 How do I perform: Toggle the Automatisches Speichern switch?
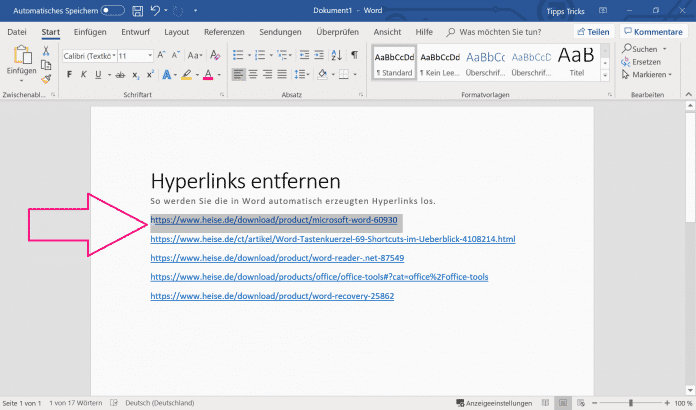[113, 10]
